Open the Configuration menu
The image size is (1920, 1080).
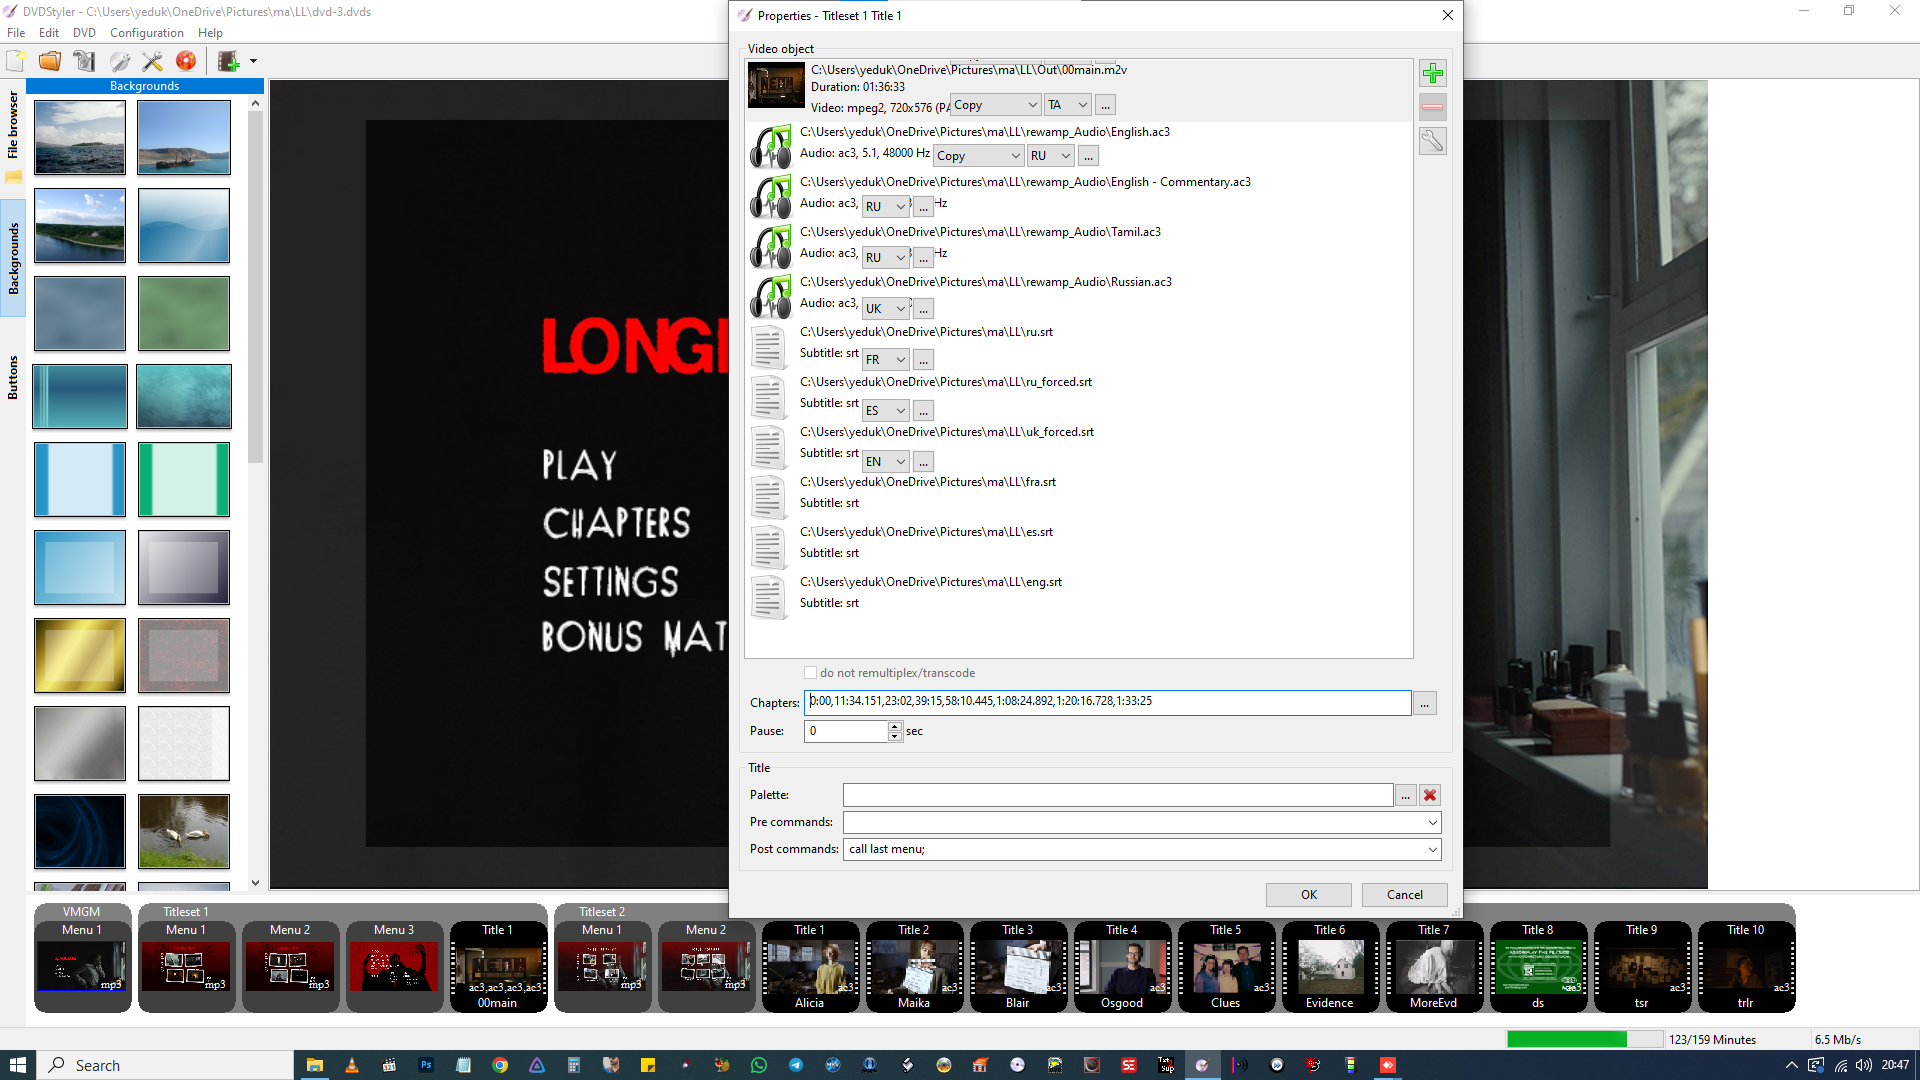pos(146,33)
